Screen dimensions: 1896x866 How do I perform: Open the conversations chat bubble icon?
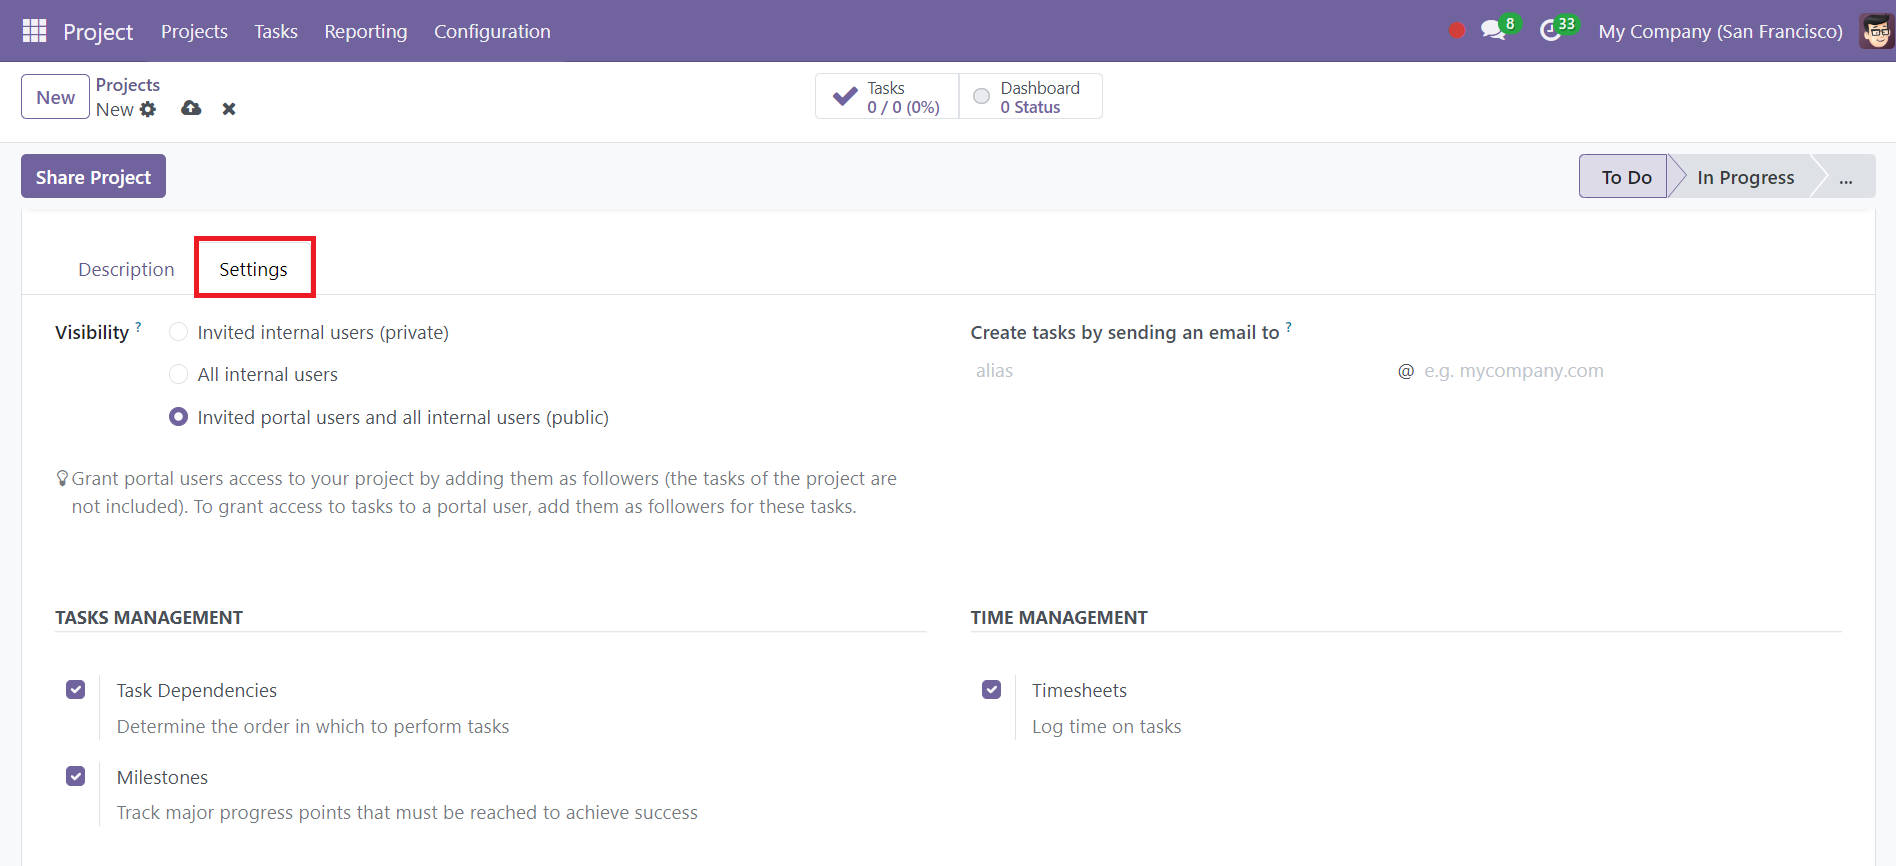pyautogui.click(x=1493, y=31)
